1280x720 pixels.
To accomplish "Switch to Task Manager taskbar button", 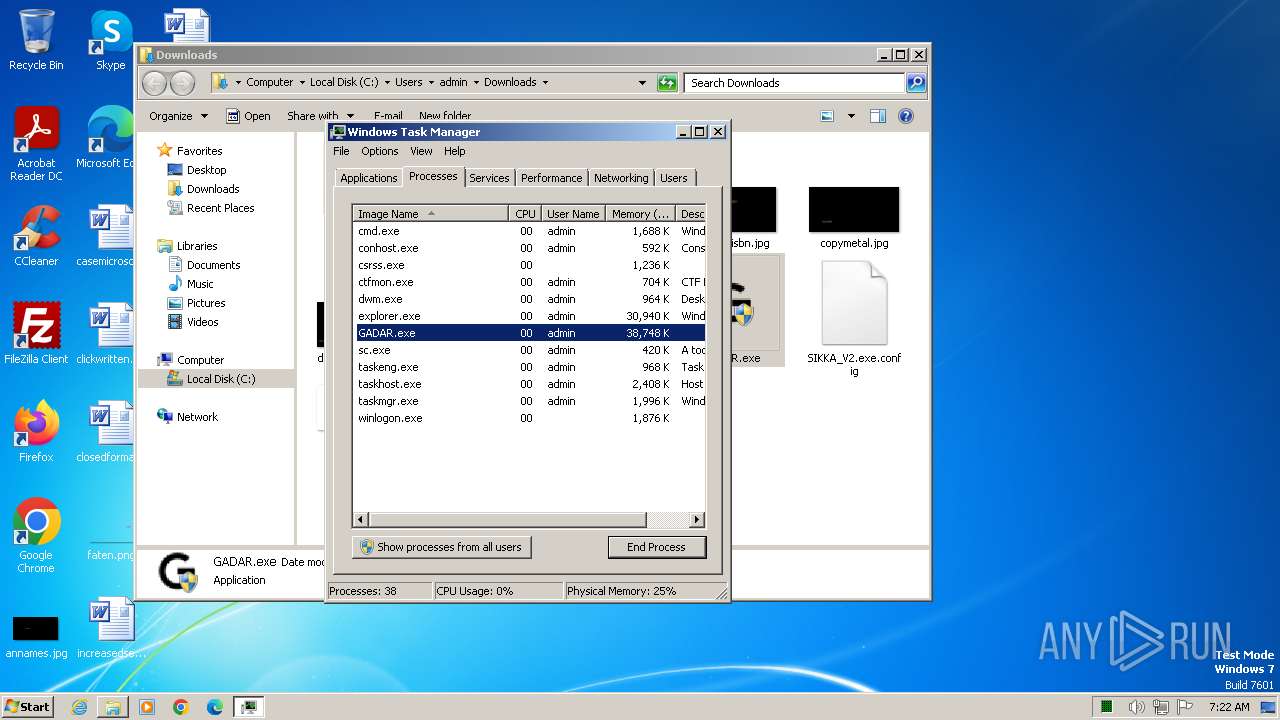I will pos(249,707).
